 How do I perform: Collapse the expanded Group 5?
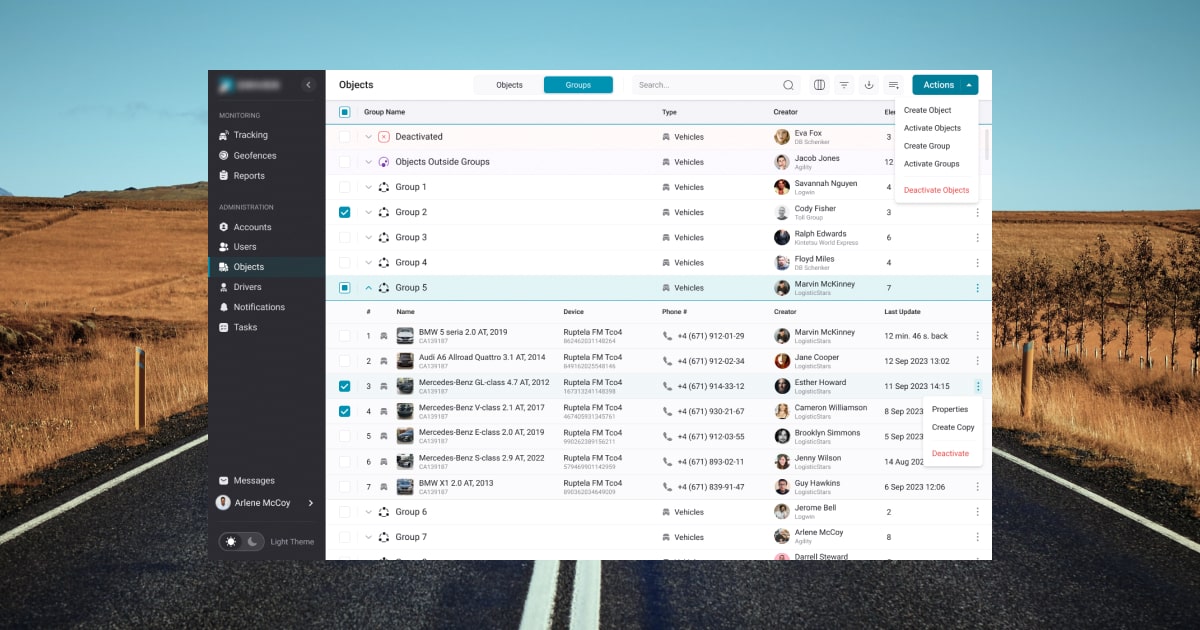pyautogui.click(x=368, y=287)
